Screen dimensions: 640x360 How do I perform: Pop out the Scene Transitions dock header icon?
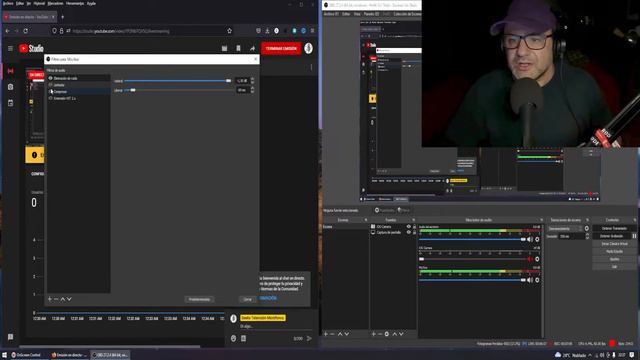[587, 220]
